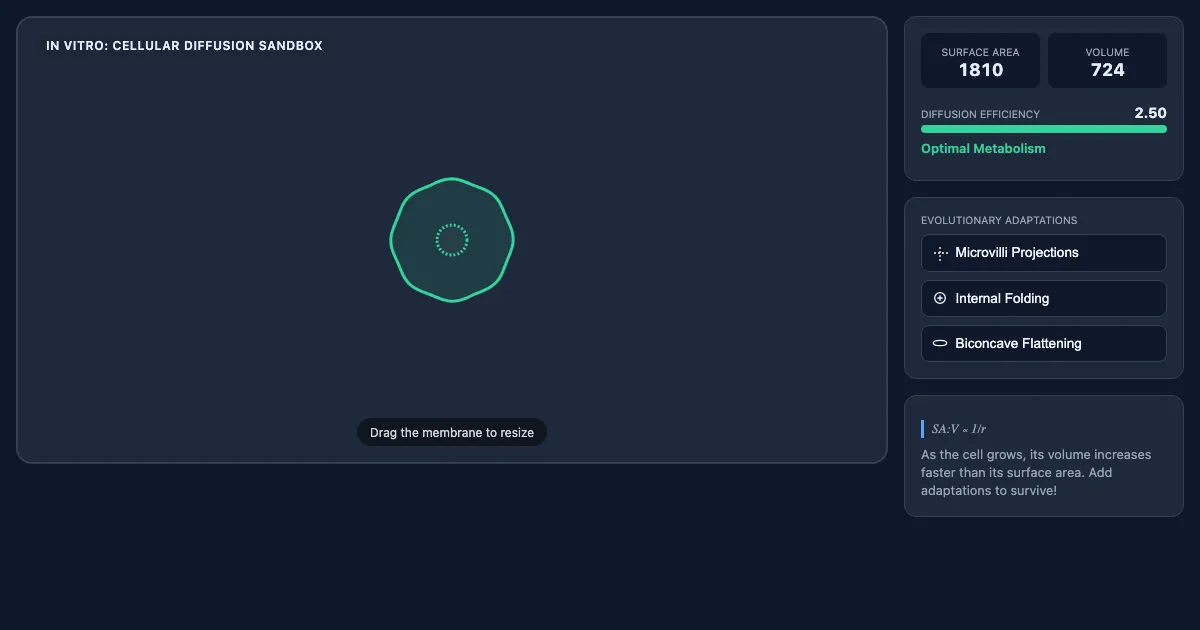Image resolution: width=1200 pixels, height=630 pixels.
Task: Click the In Vitro: Cellular Diffusion Sandbox title
Action: click(184, 46)
